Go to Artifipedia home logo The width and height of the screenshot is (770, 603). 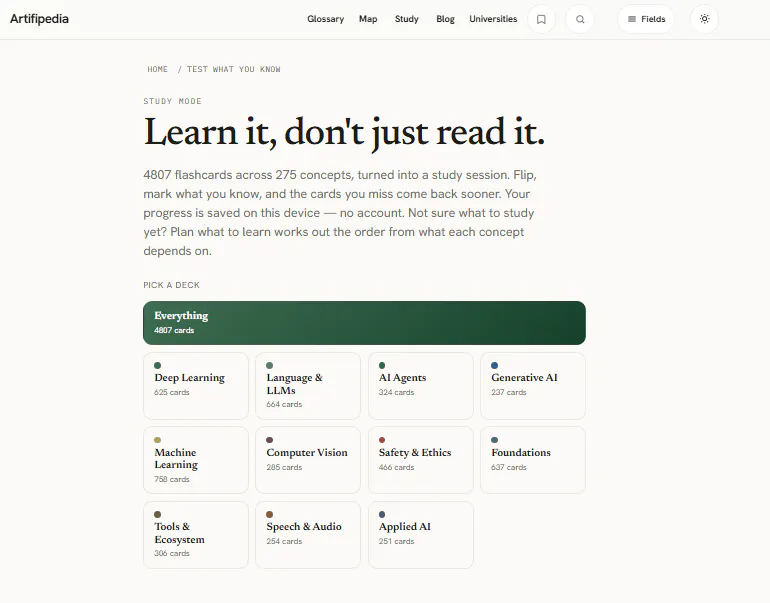pos(39,19)
